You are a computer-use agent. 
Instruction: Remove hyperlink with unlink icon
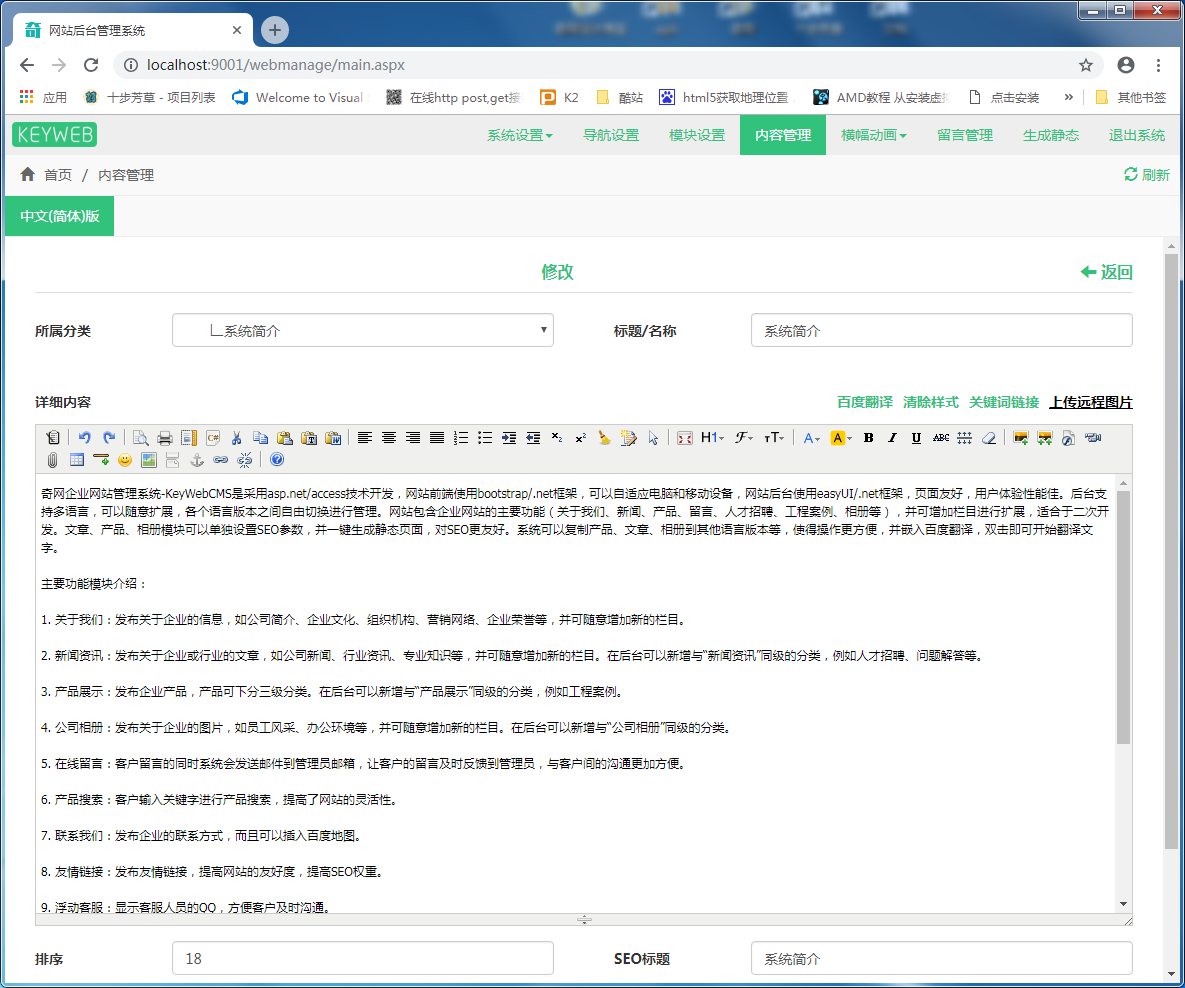(x=245, y=460)
